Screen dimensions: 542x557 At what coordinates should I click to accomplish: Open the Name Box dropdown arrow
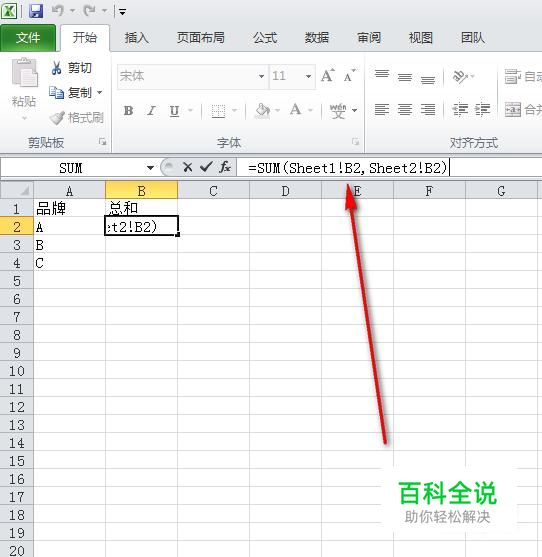[150, 168]
